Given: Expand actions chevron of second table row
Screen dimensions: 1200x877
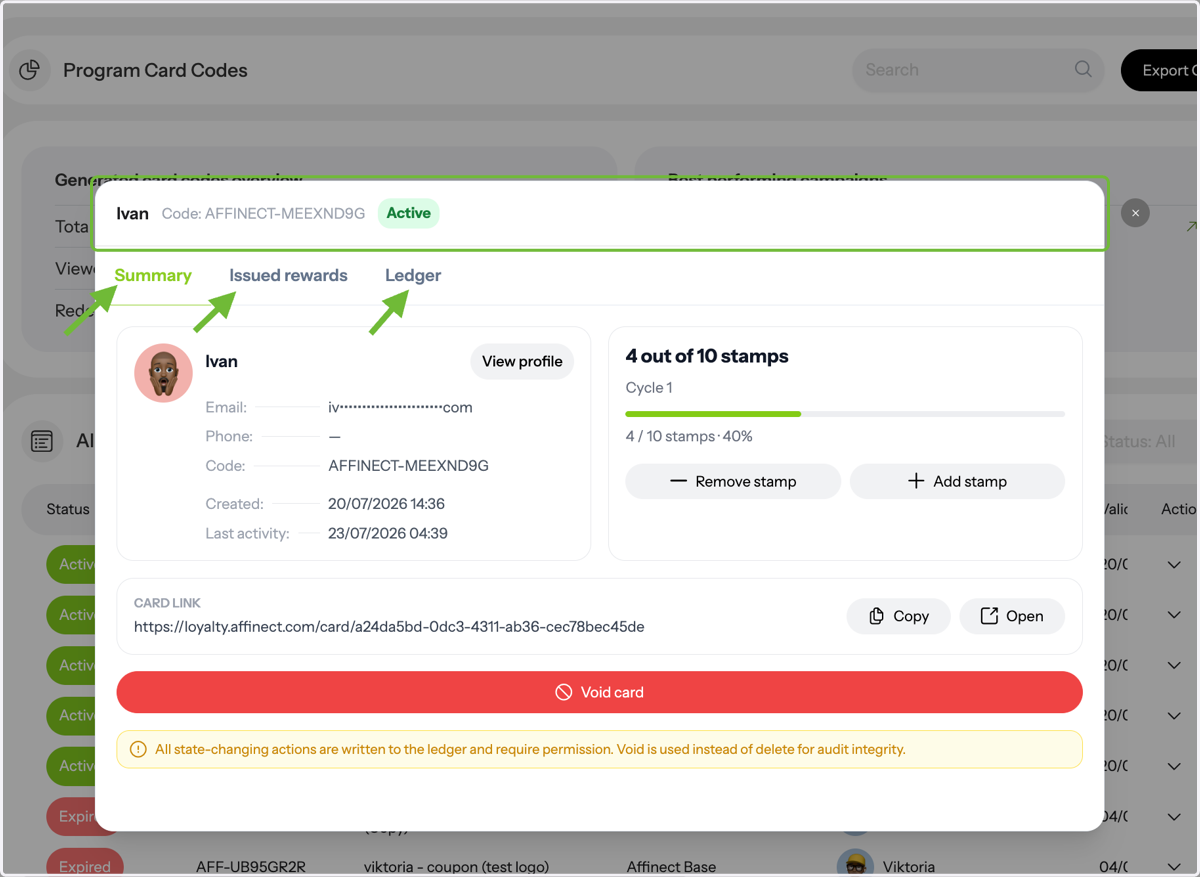Looking at the screenshot, I should [x=1174, y=615].
